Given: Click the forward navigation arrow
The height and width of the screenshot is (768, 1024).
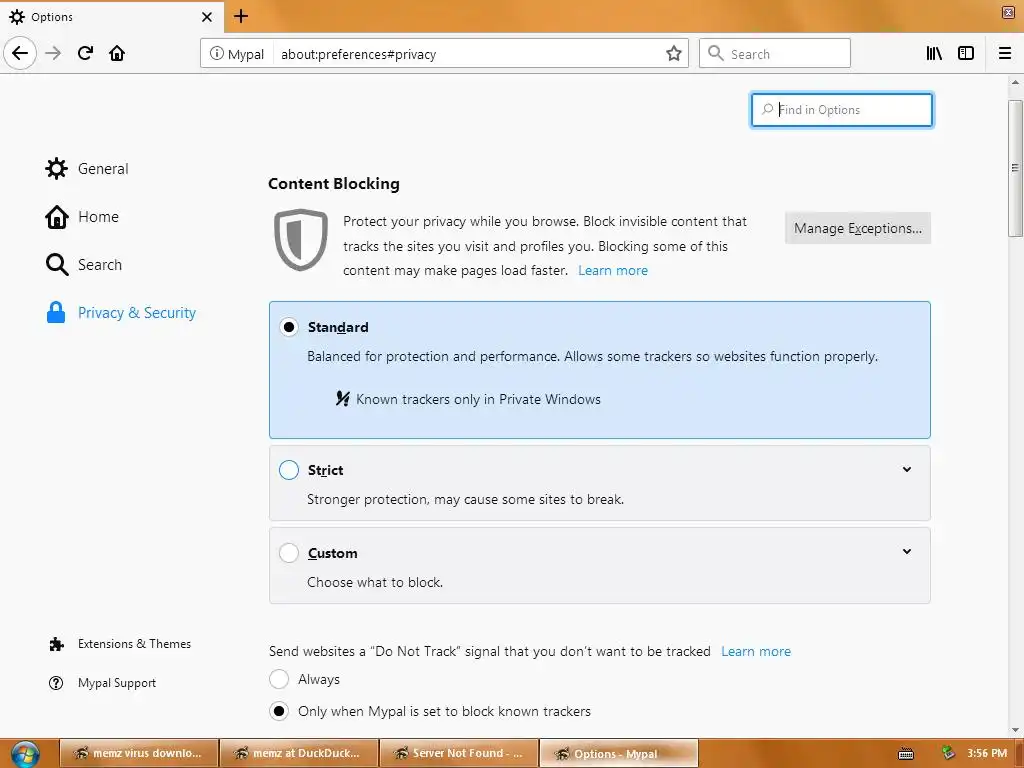Looking at the screenshot, I should coord(53,53).
